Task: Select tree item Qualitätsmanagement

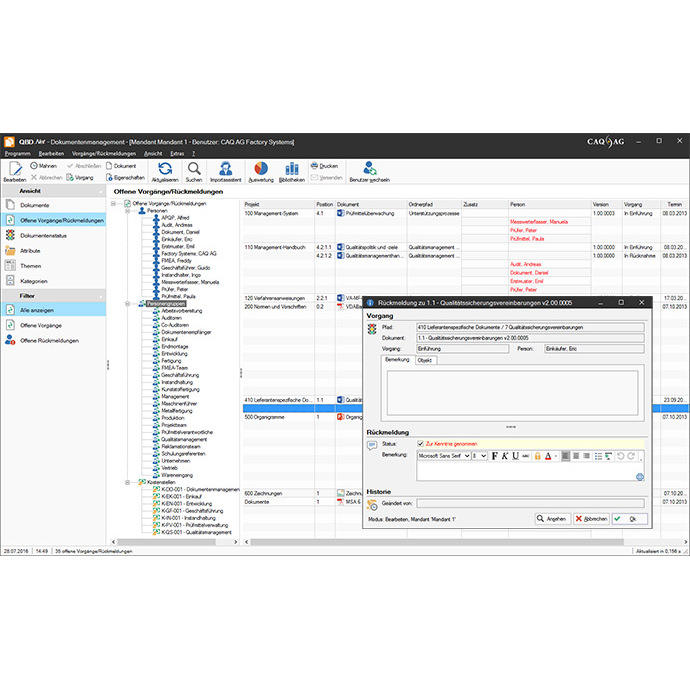Action: 184,439
